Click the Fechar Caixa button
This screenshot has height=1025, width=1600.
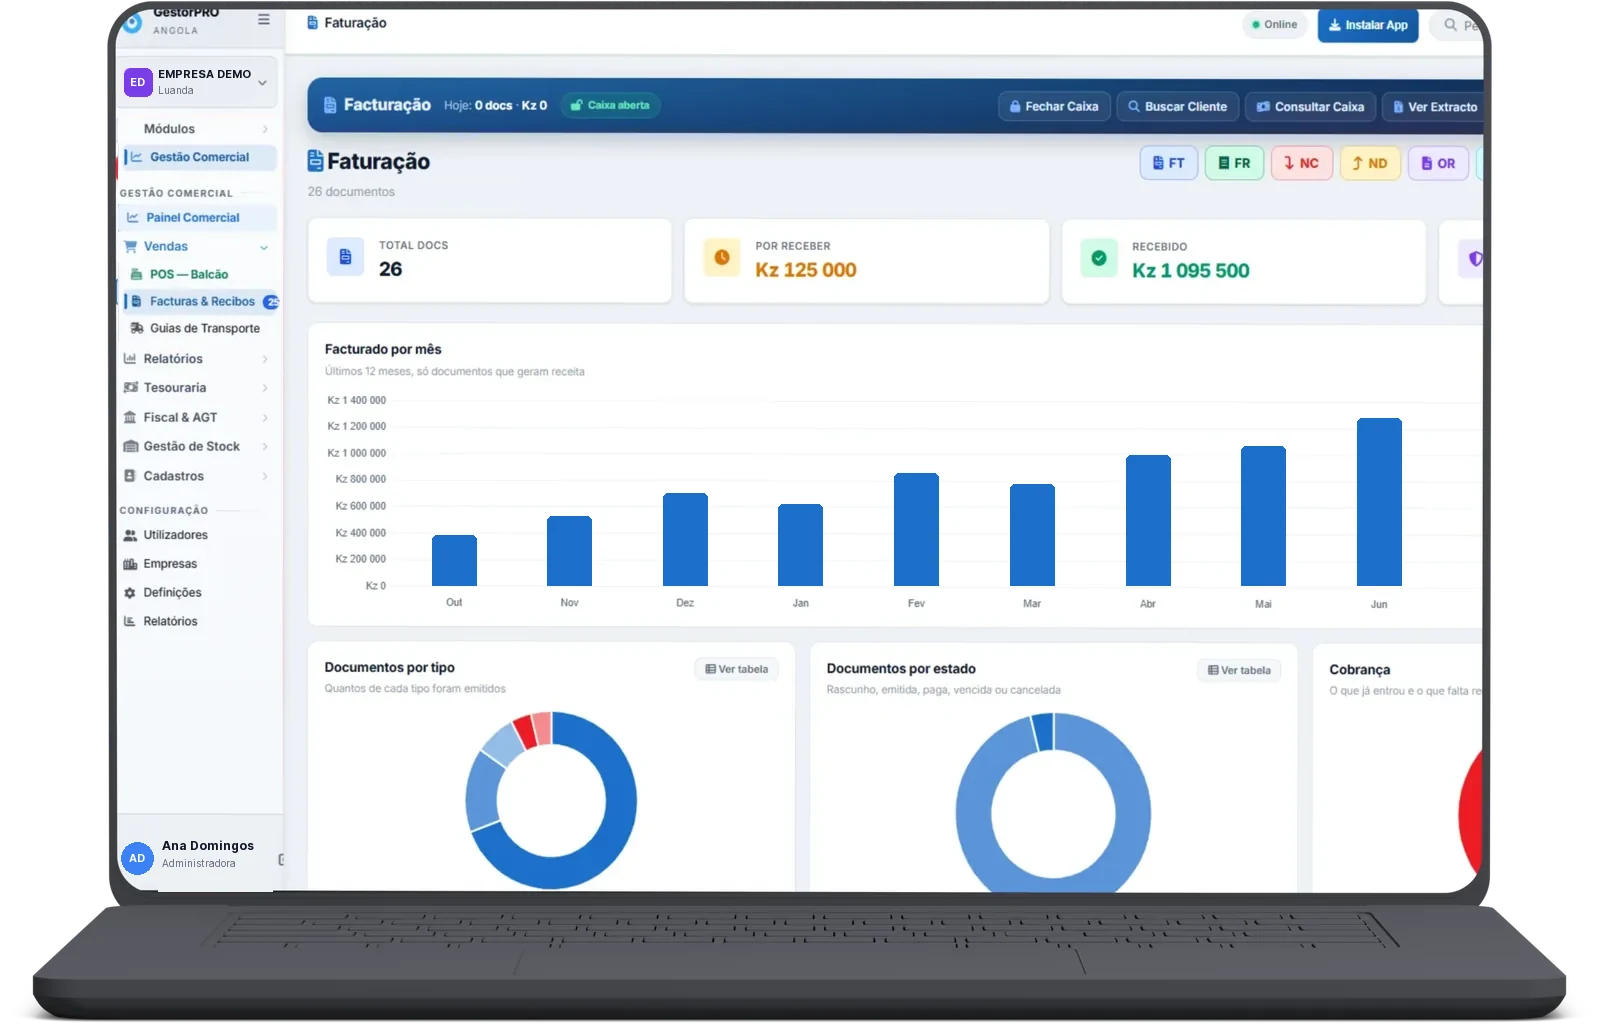coord(1054,106)
